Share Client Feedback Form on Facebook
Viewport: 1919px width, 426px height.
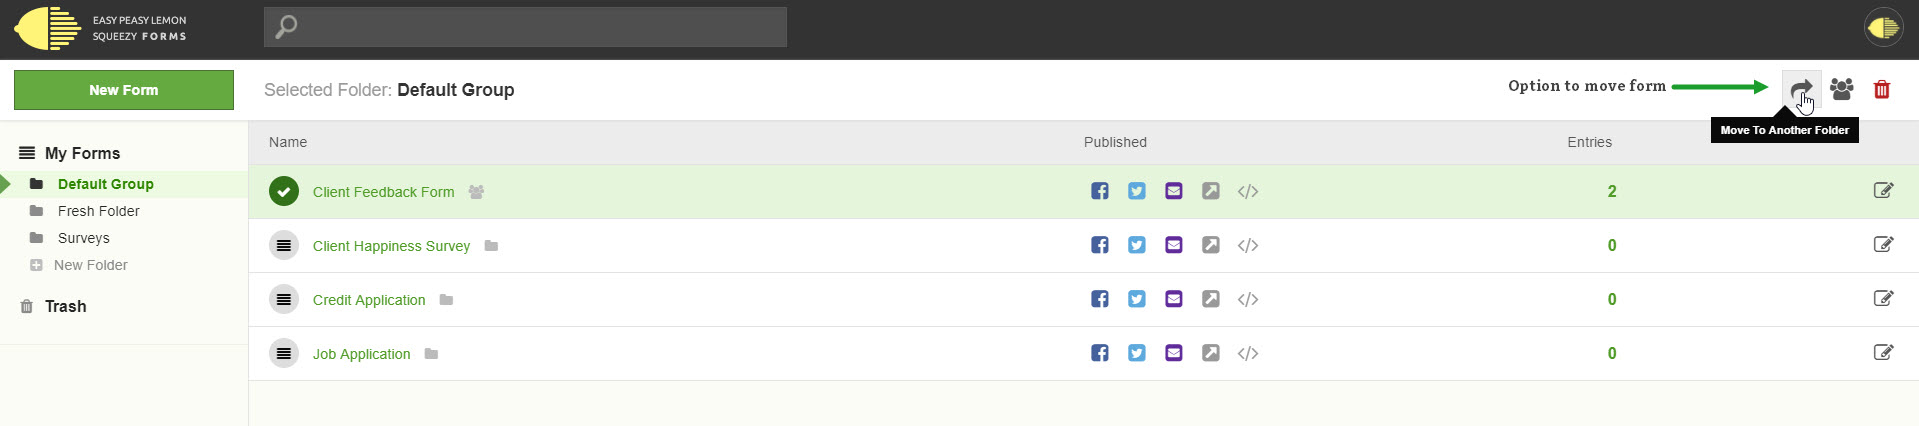tap(1099, 191)
